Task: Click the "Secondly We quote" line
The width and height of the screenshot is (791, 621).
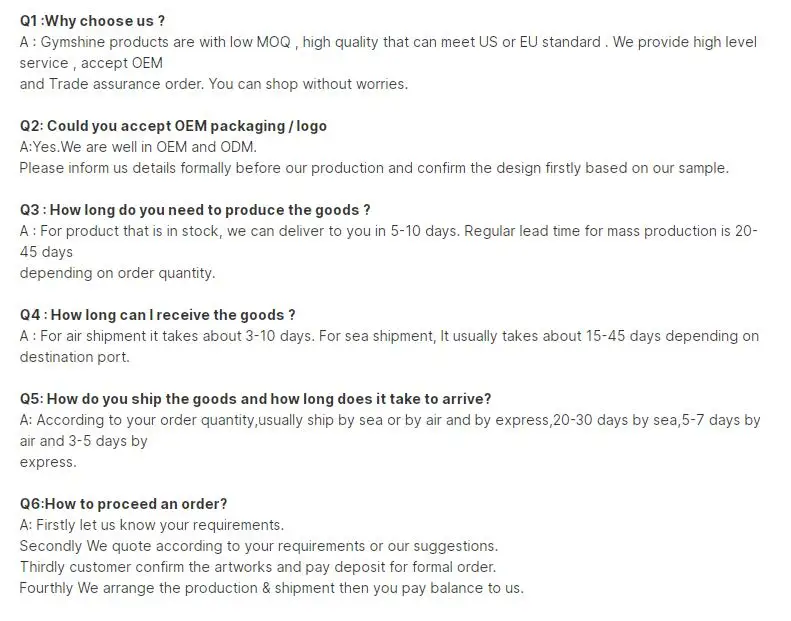Action: coord(258,546)
